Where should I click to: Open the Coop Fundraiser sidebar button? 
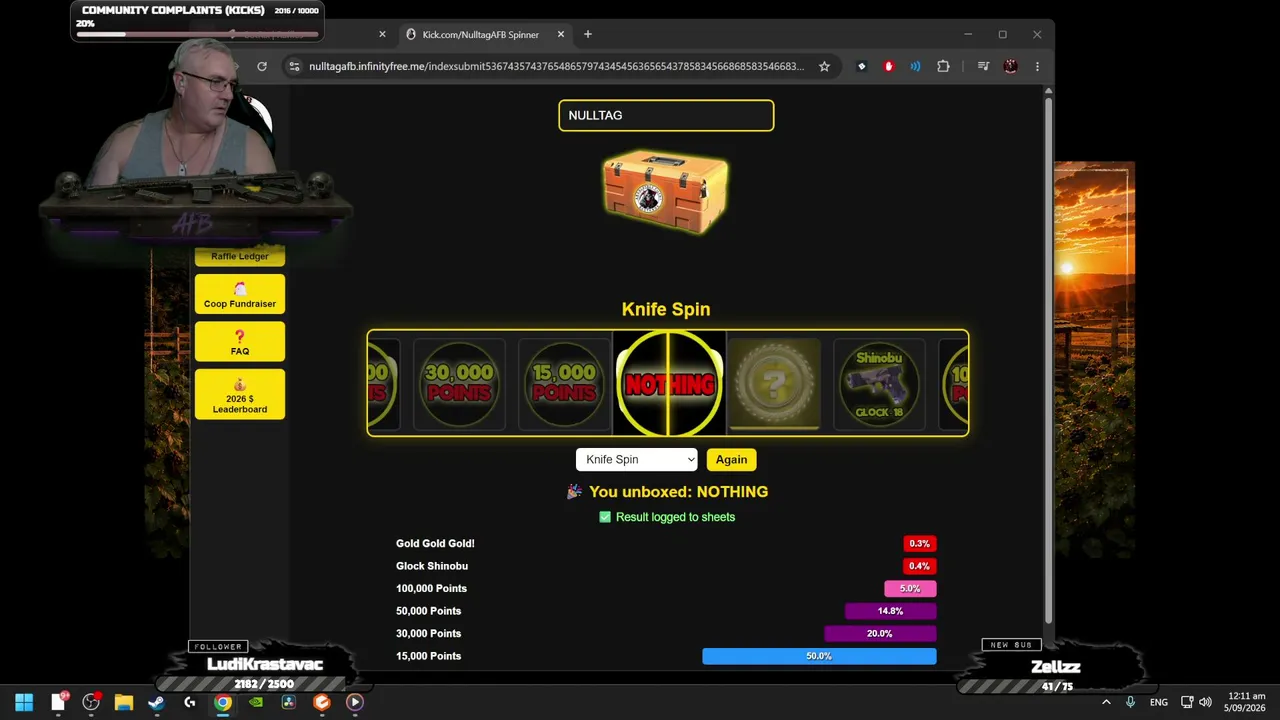pos(240,294)
